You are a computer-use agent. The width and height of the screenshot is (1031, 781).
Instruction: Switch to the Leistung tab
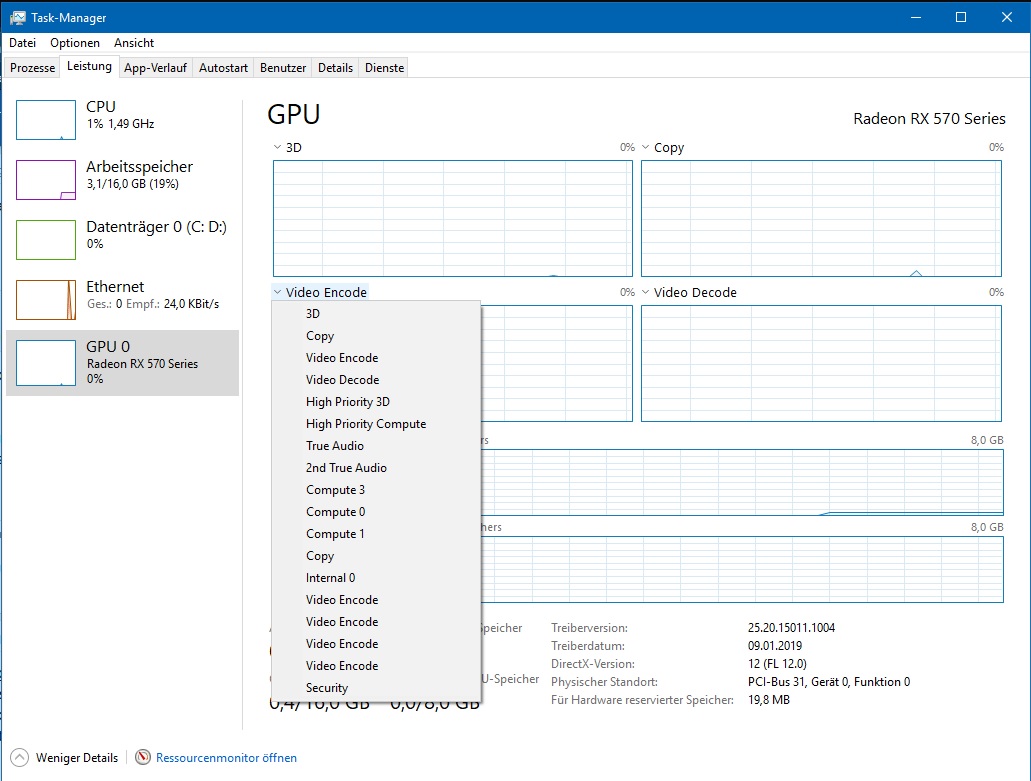pyautogui.click(x=89, y=66)
